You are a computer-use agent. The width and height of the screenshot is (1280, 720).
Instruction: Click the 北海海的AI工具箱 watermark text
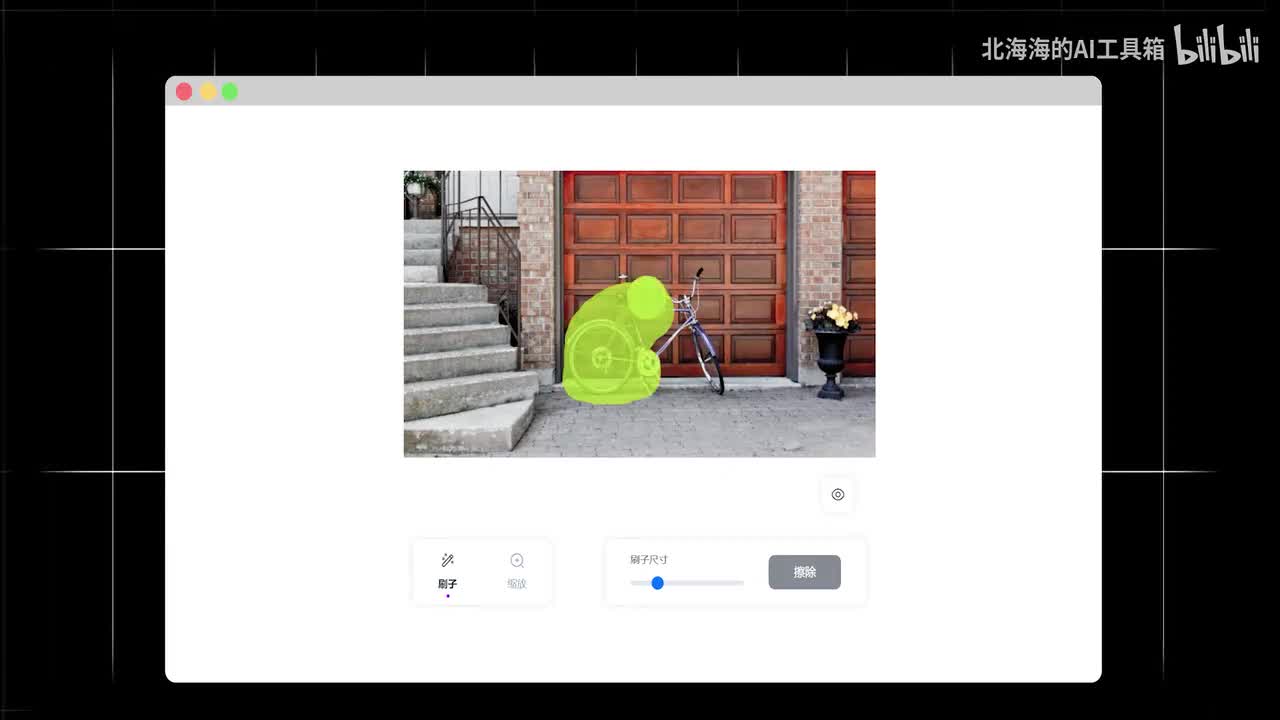click(x=1073, y=49)
